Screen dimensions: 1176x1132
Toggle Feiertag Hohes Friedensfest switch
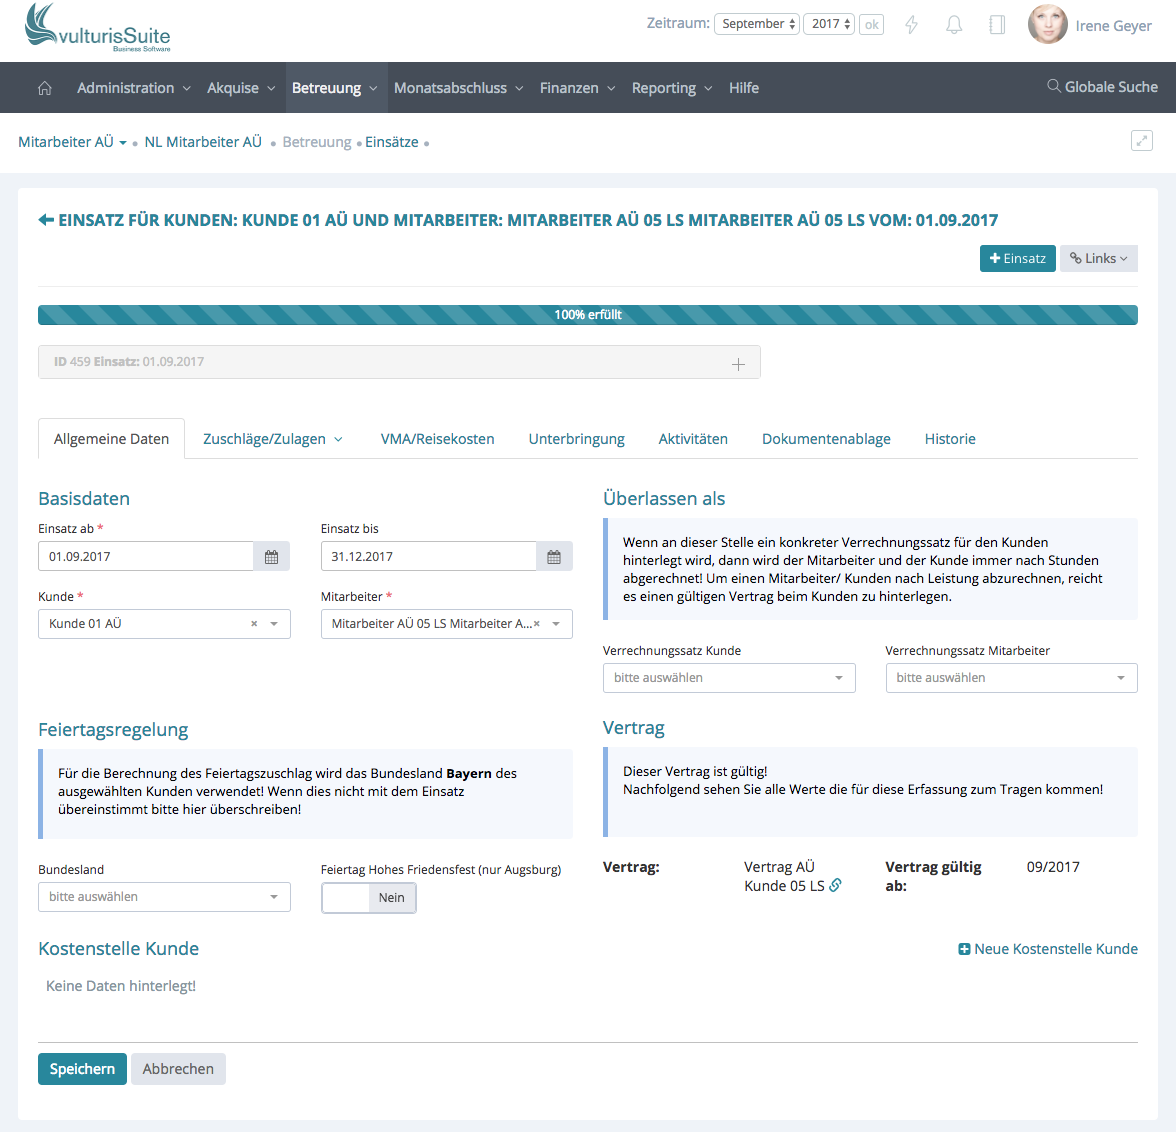click(368, 898)
